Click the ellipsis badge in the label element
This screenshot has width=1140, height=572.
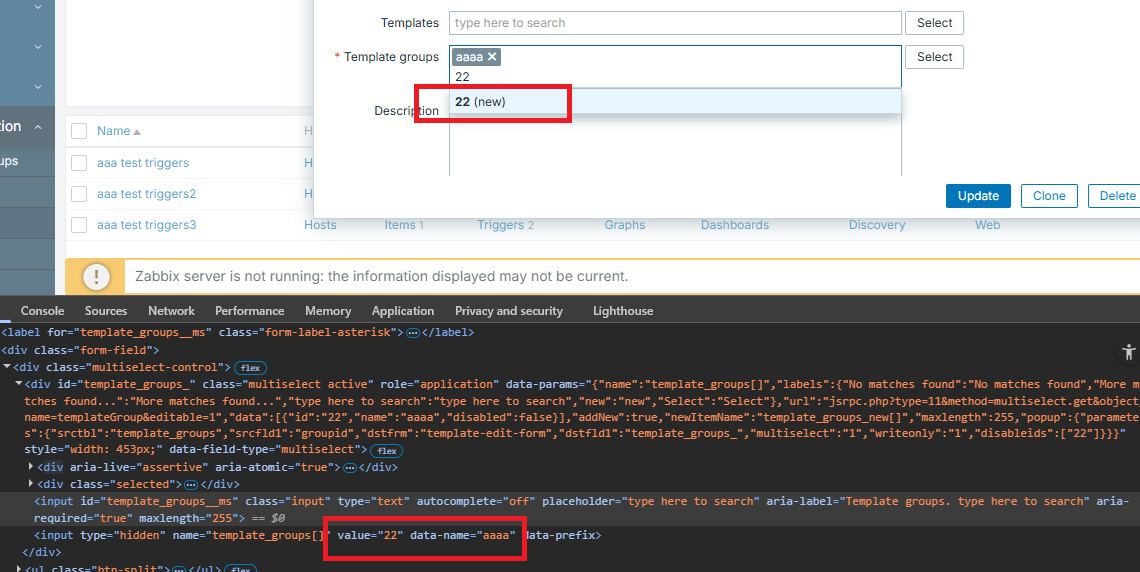point(414,332)
